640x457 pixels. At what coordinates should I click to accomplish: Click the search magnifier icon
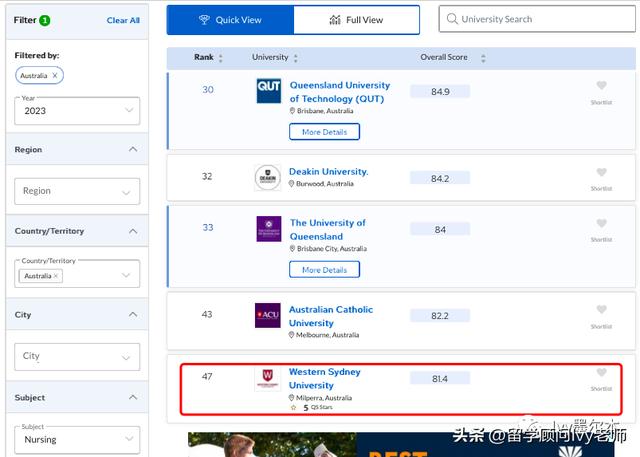pos(452,19)
